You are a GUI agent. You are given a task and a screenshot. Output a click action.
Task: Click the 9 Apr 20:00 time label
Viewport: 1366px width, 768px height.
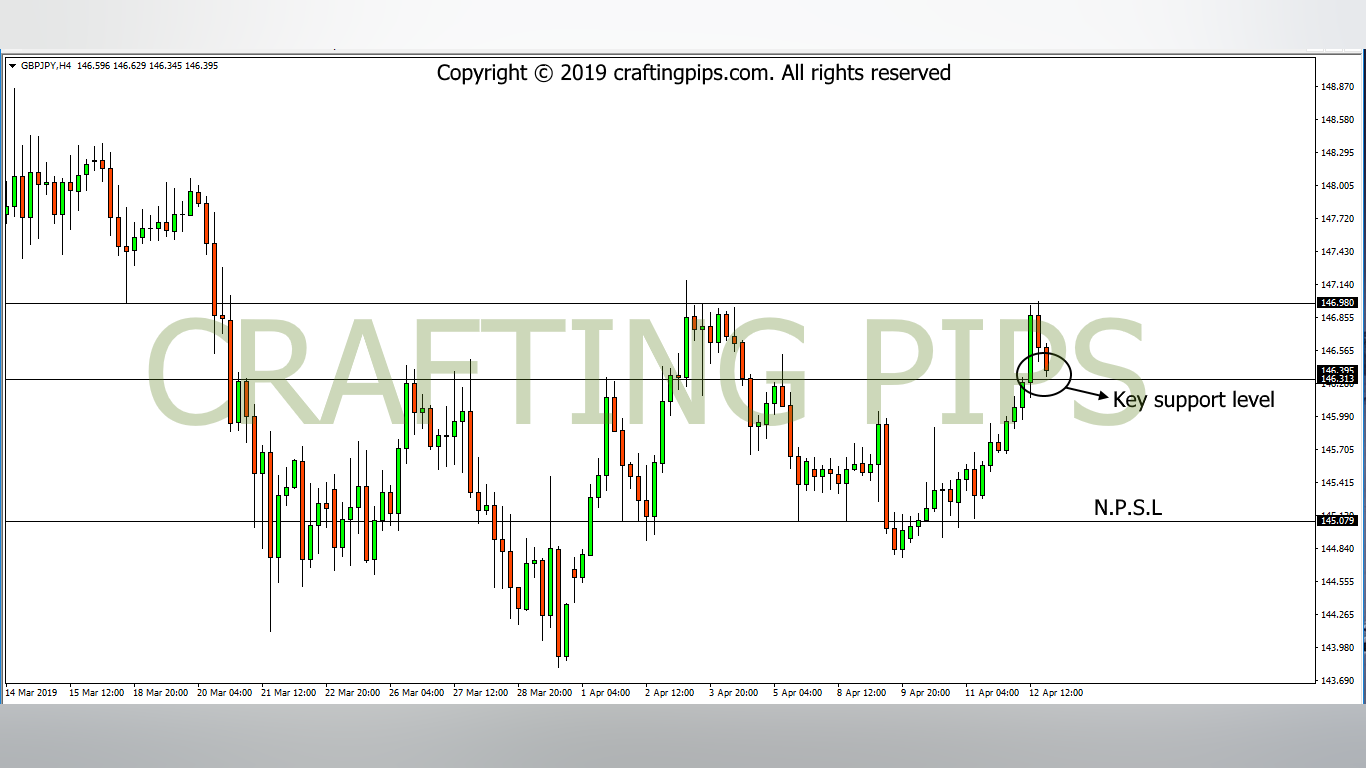(x=925, y=693)
